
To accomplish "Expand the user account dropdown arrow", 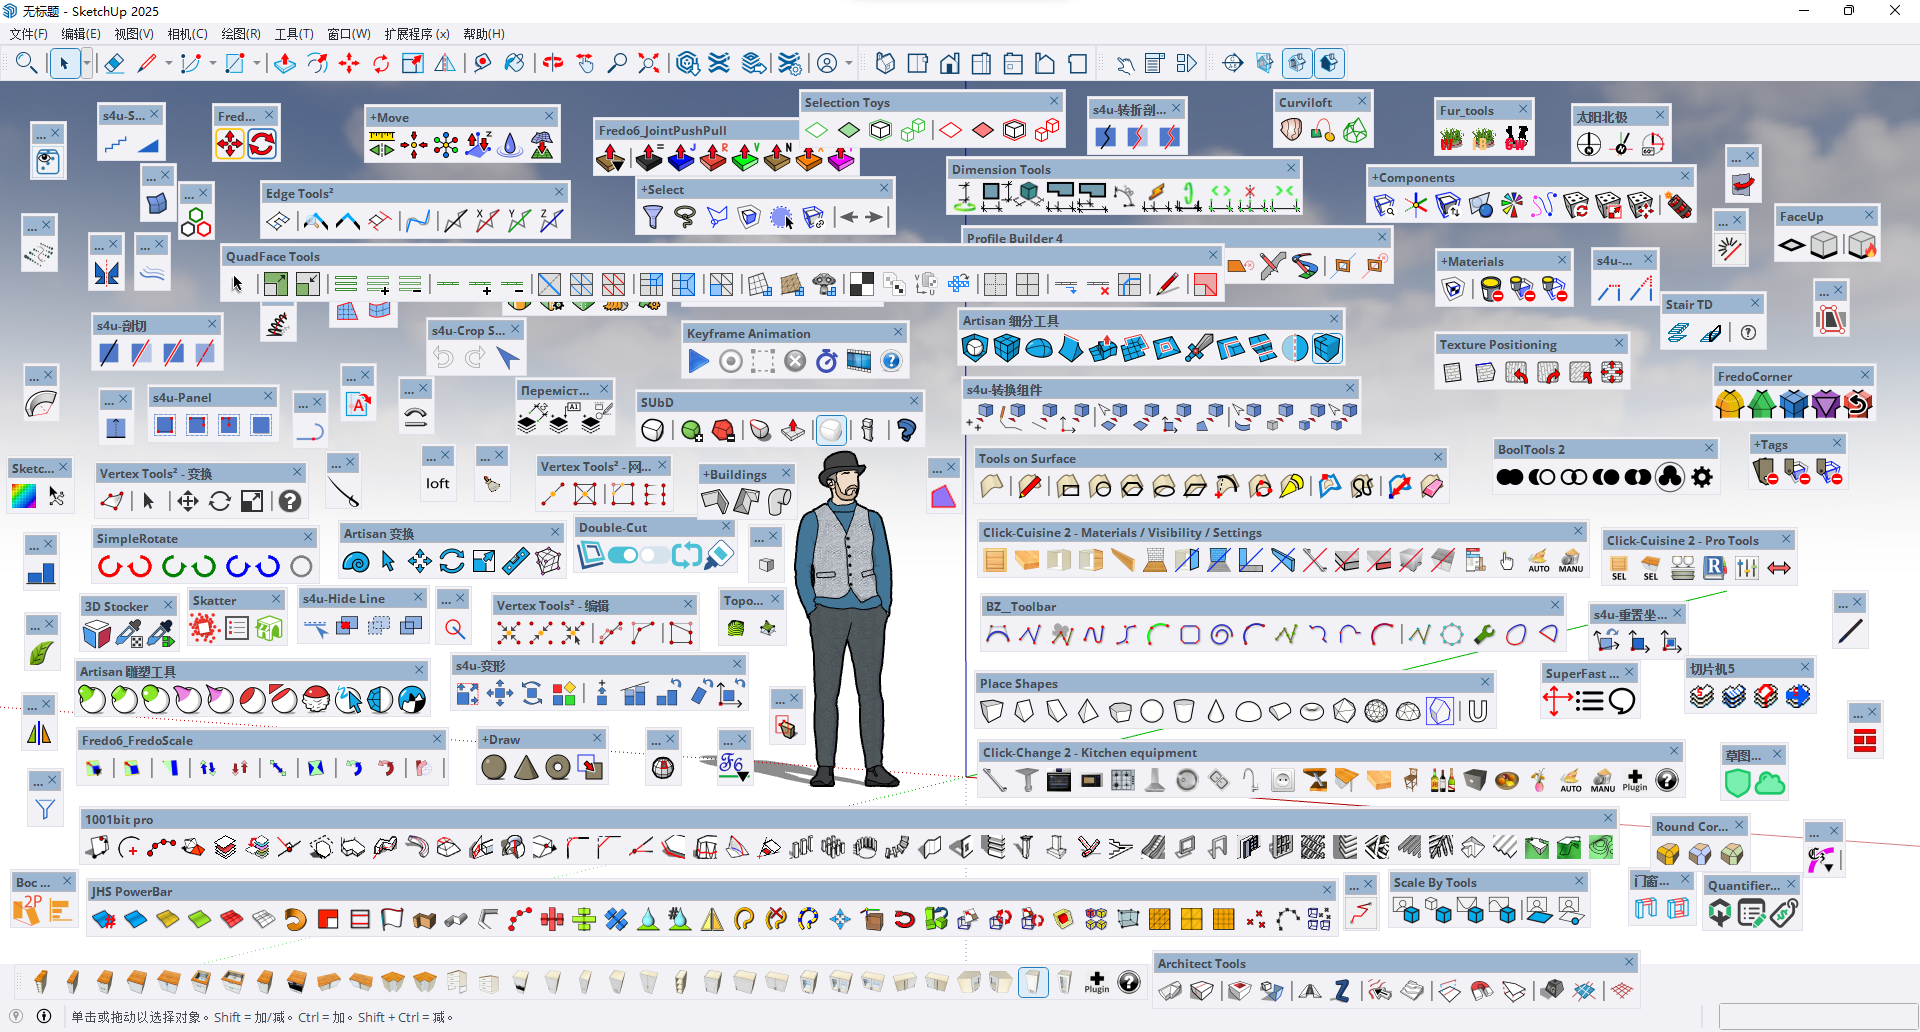I will click(849, 64).
